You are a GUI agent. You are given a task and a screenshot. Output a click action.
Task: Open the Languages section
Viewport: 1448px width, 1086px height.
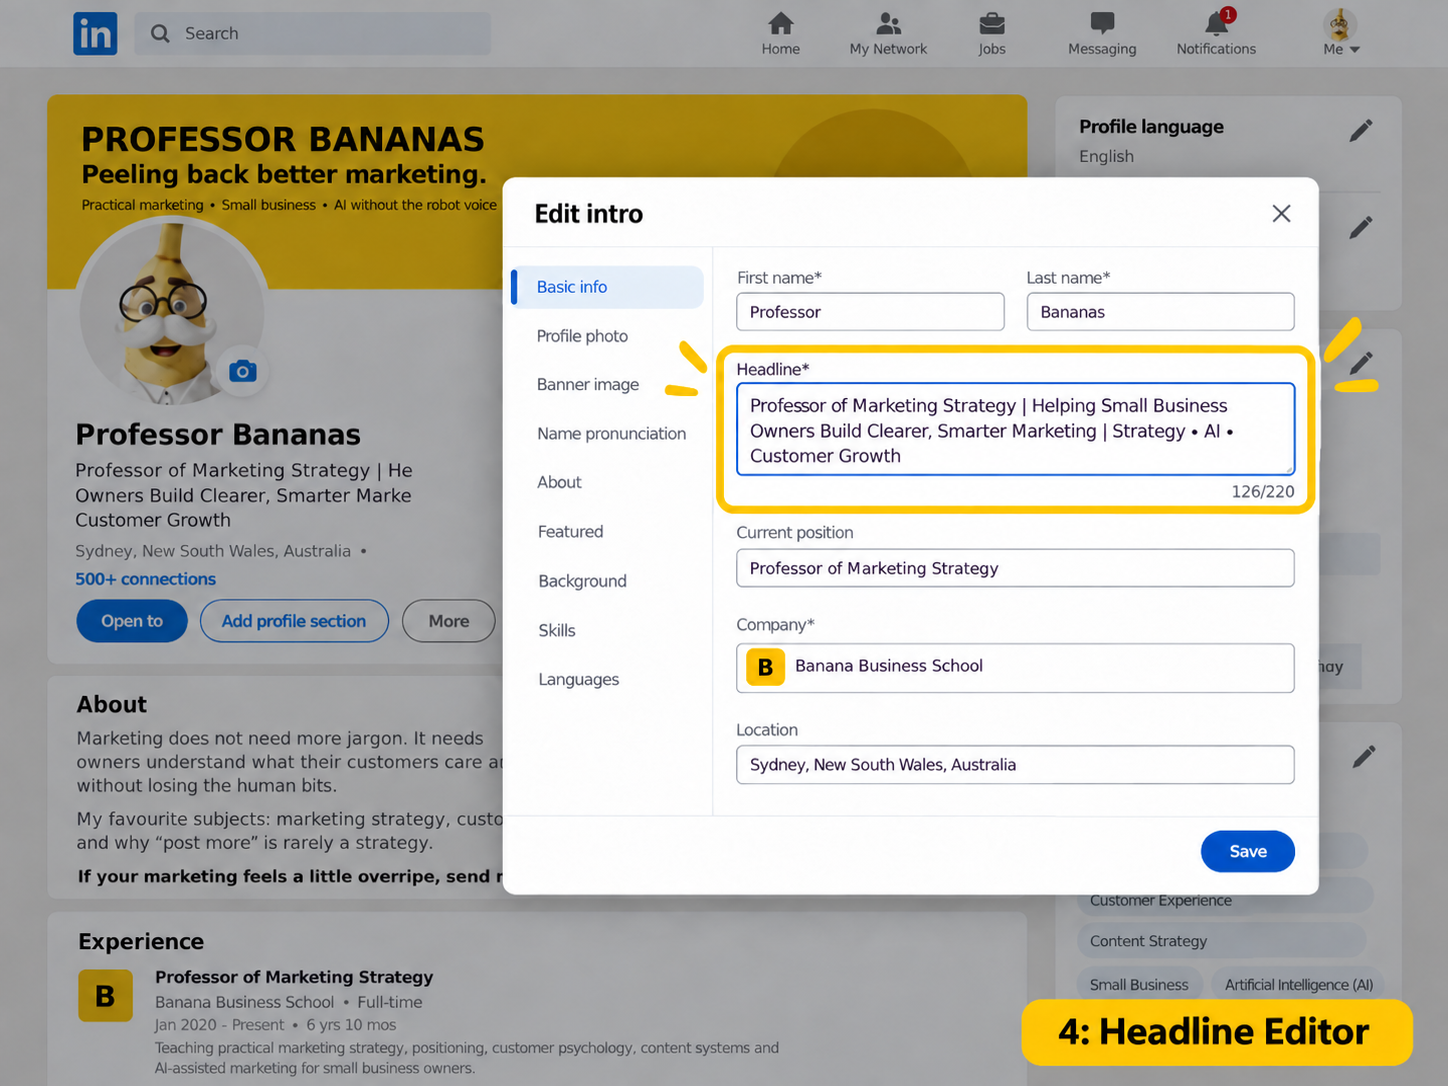click(x=578, y=680)
